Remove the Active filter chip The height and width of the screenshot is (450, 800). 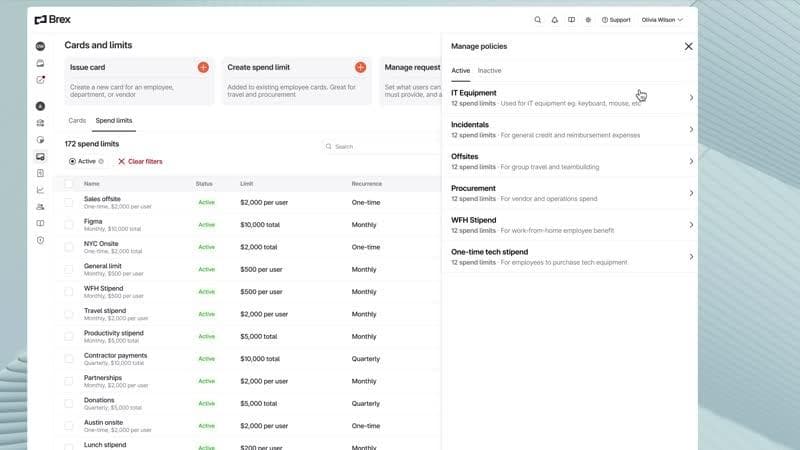pos(101,161)
